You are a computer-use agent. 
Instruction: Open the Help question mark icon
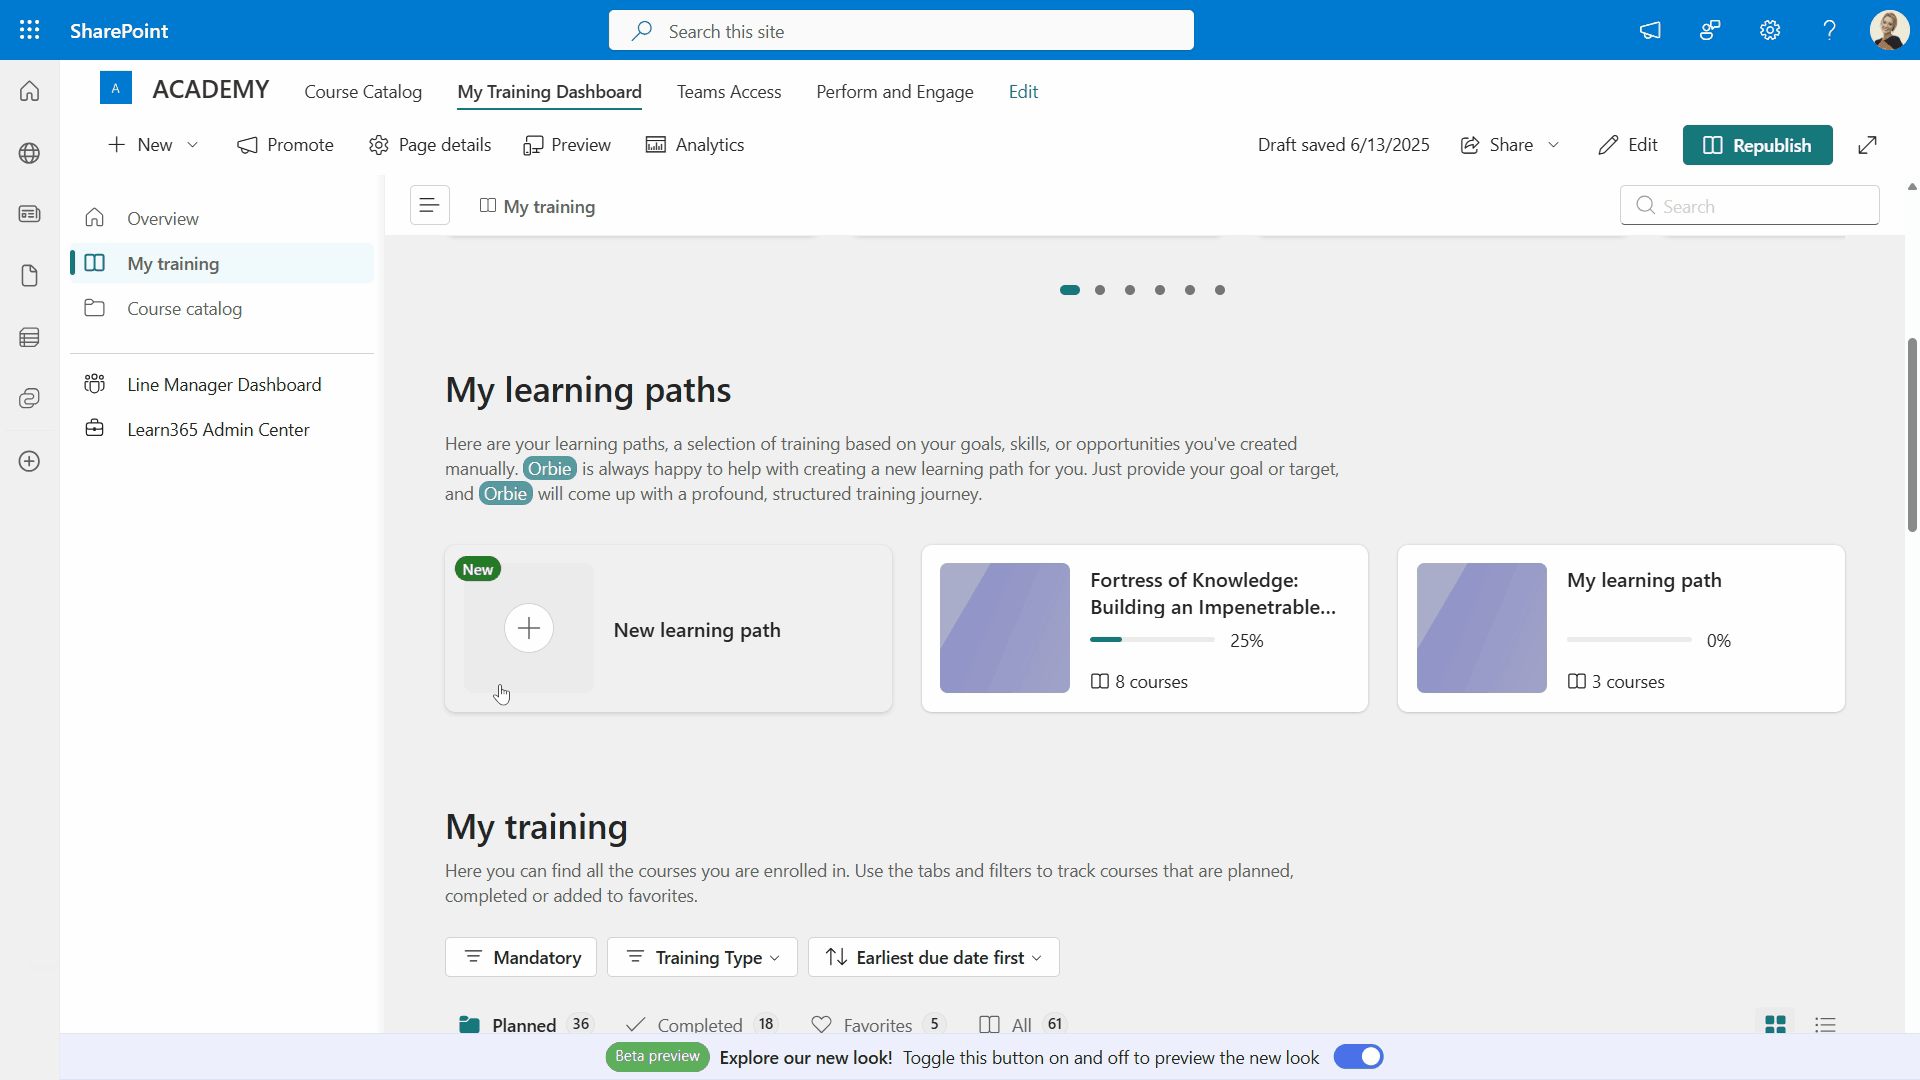(1830, 30)
